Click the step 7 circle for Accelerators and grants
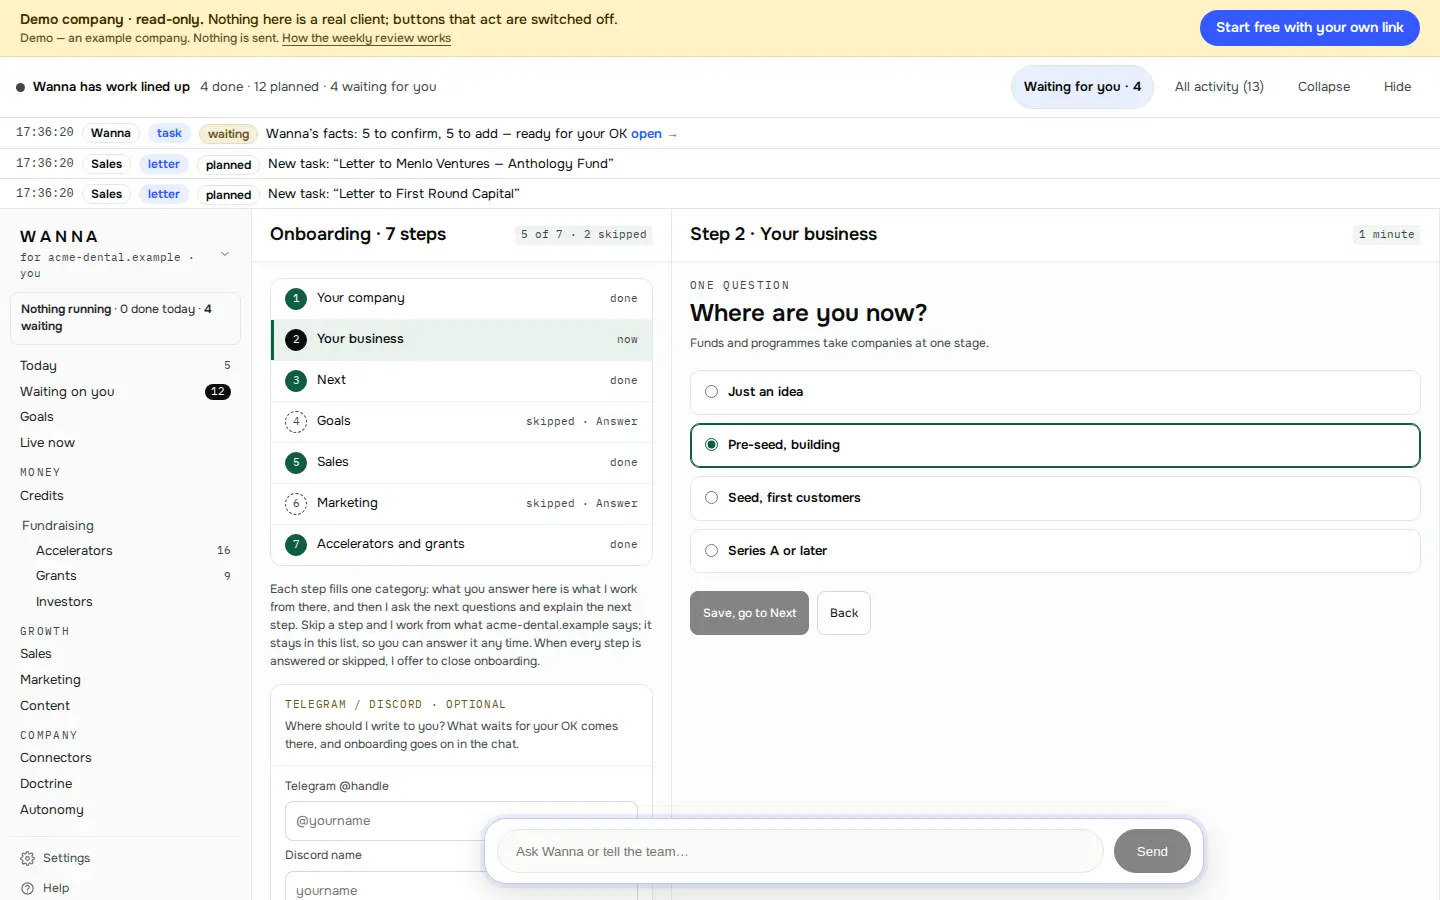 pyautogui.click(x=296, y=544)
